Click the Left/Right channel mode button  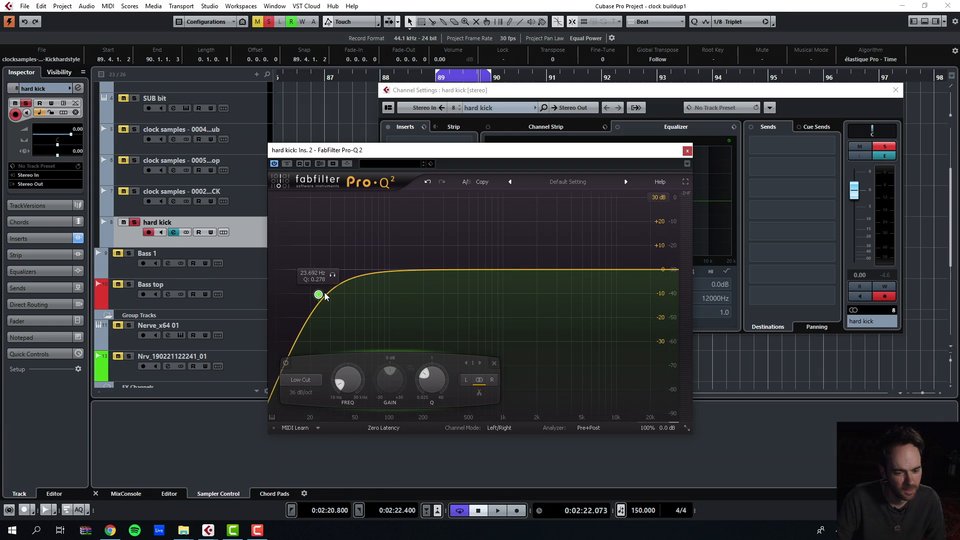499,428
